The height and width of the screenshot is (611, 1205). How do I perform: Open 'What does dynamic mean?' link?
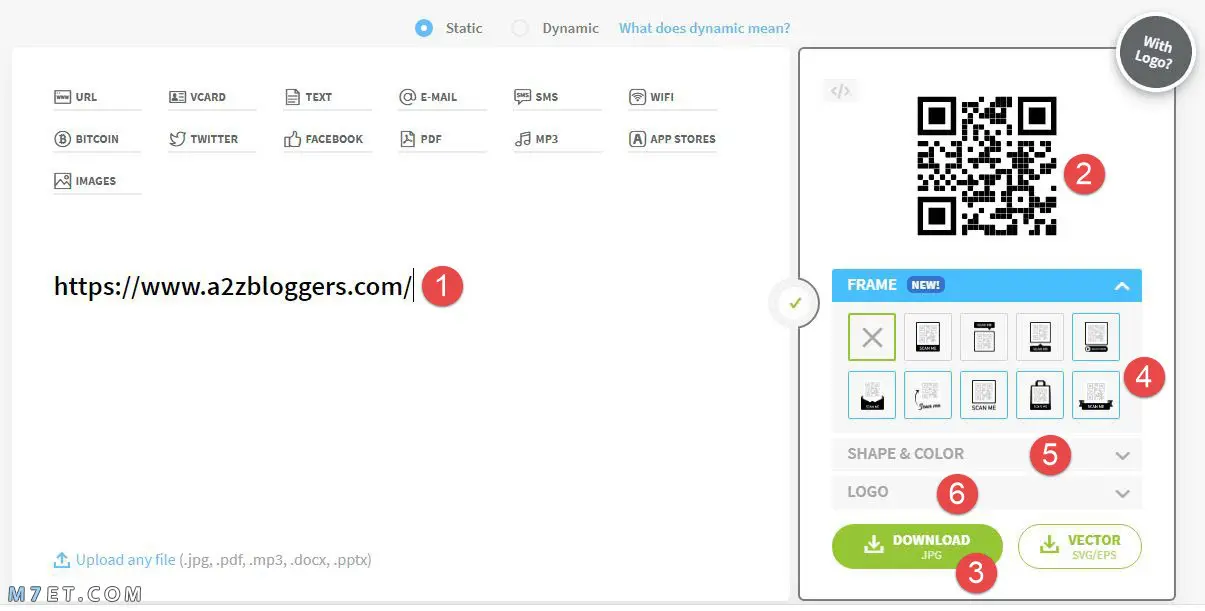pyautogui.click(x=704, y=28)
